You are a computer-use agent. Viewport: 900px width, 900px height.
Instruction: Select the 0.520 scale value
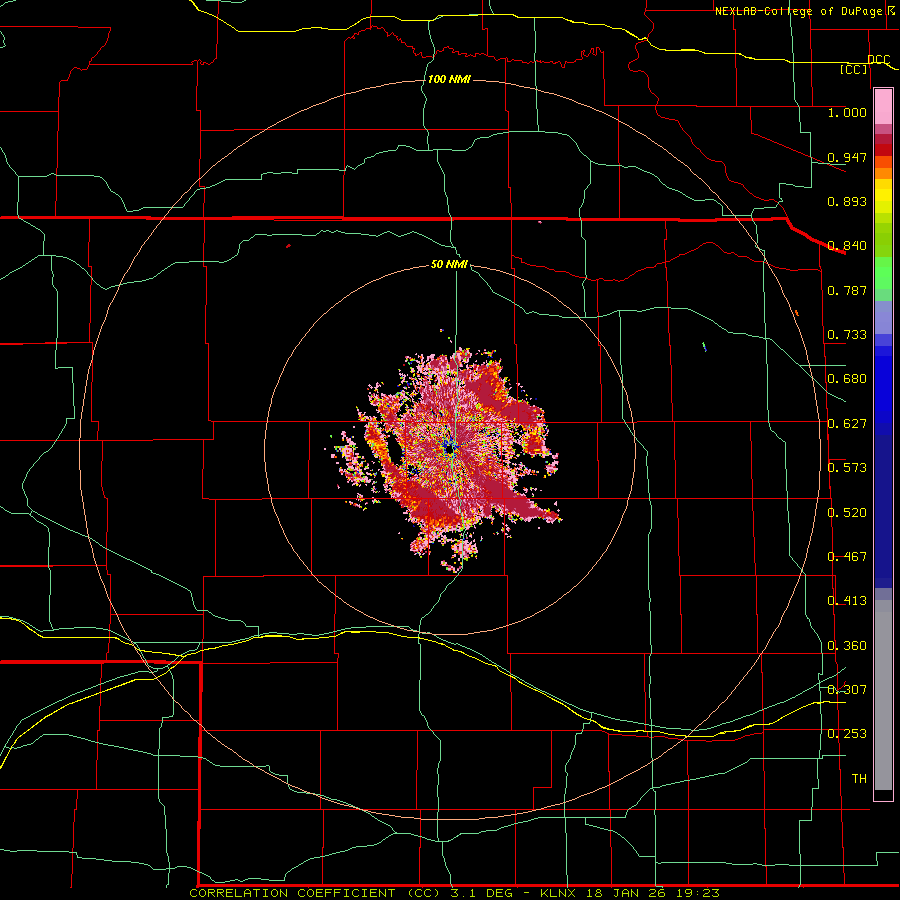pos(847,513)
